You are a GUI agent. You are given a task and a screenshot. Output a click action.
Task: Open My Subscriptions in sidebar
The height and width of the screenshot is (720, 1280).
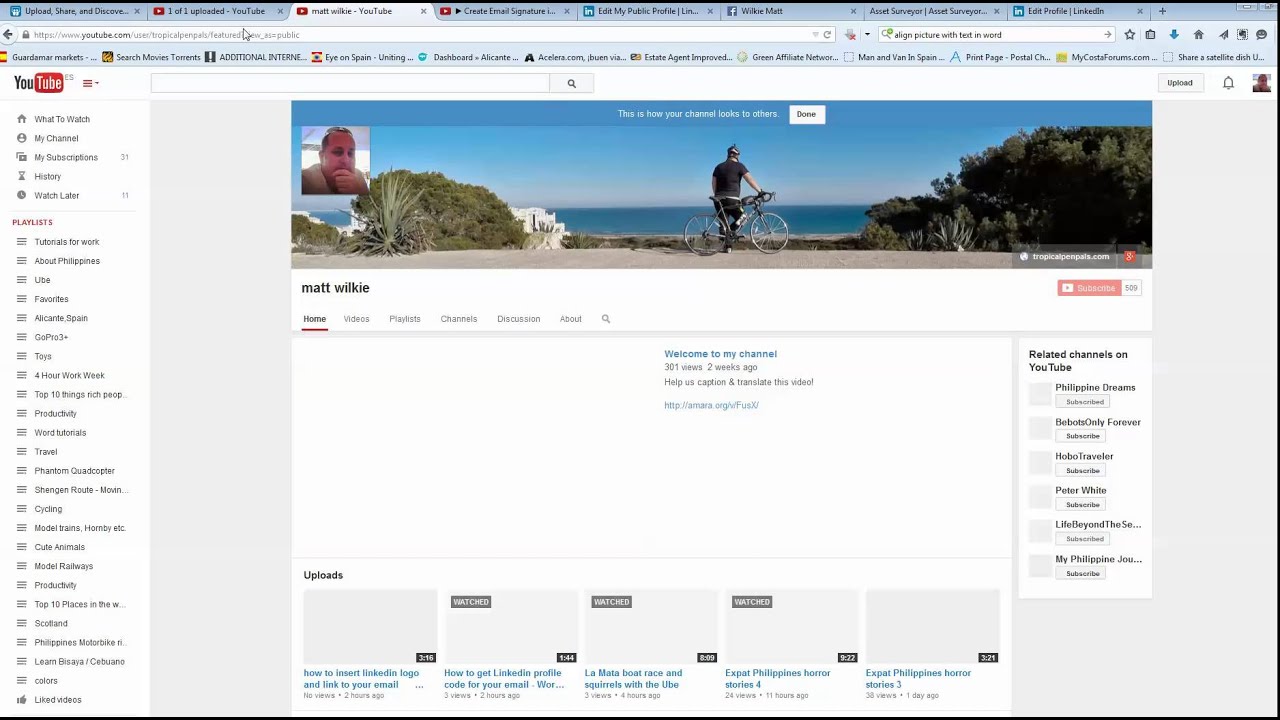[x=66, y=157]
